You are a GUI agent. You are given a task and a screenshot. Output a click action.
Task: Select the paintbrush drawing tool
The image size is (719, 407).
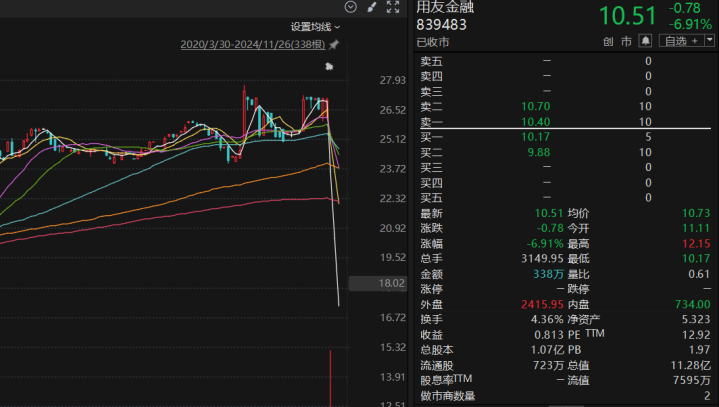tap(371, 7)
